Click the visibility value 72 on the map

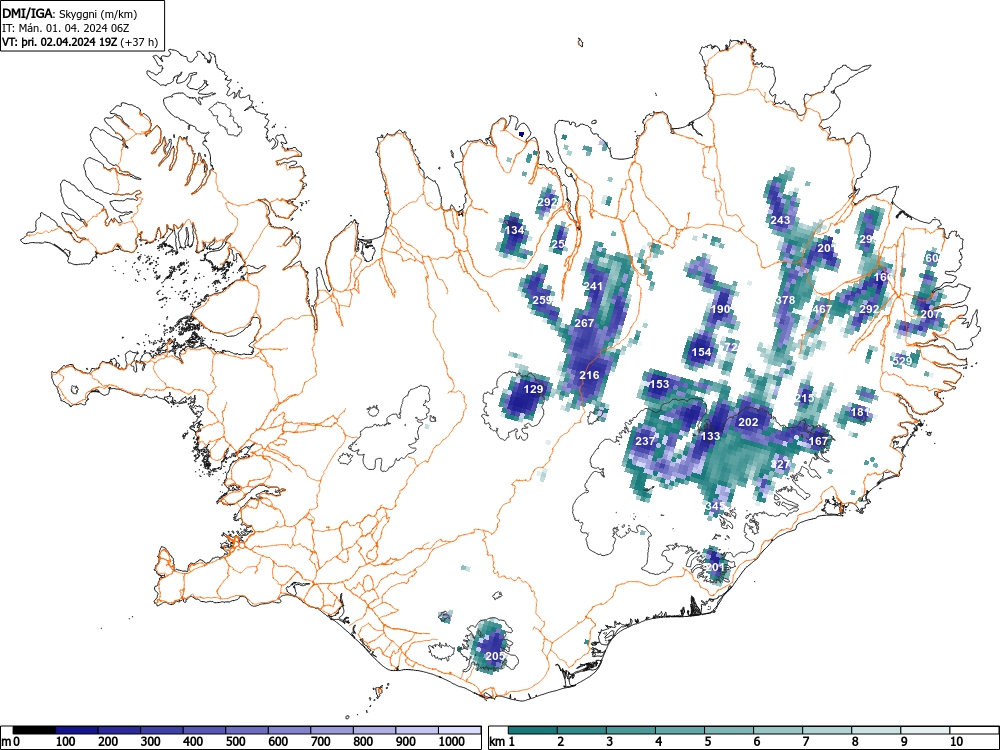[732, 348]
